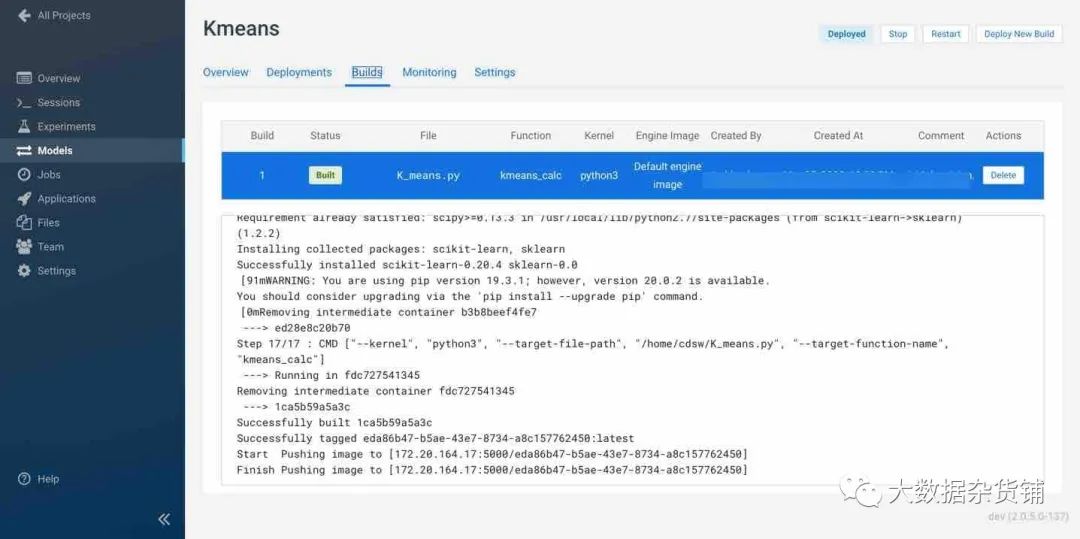The width and height of the screenshot is (1080, 539).
Task: Click the Built status badge
Action: point(325,176)
